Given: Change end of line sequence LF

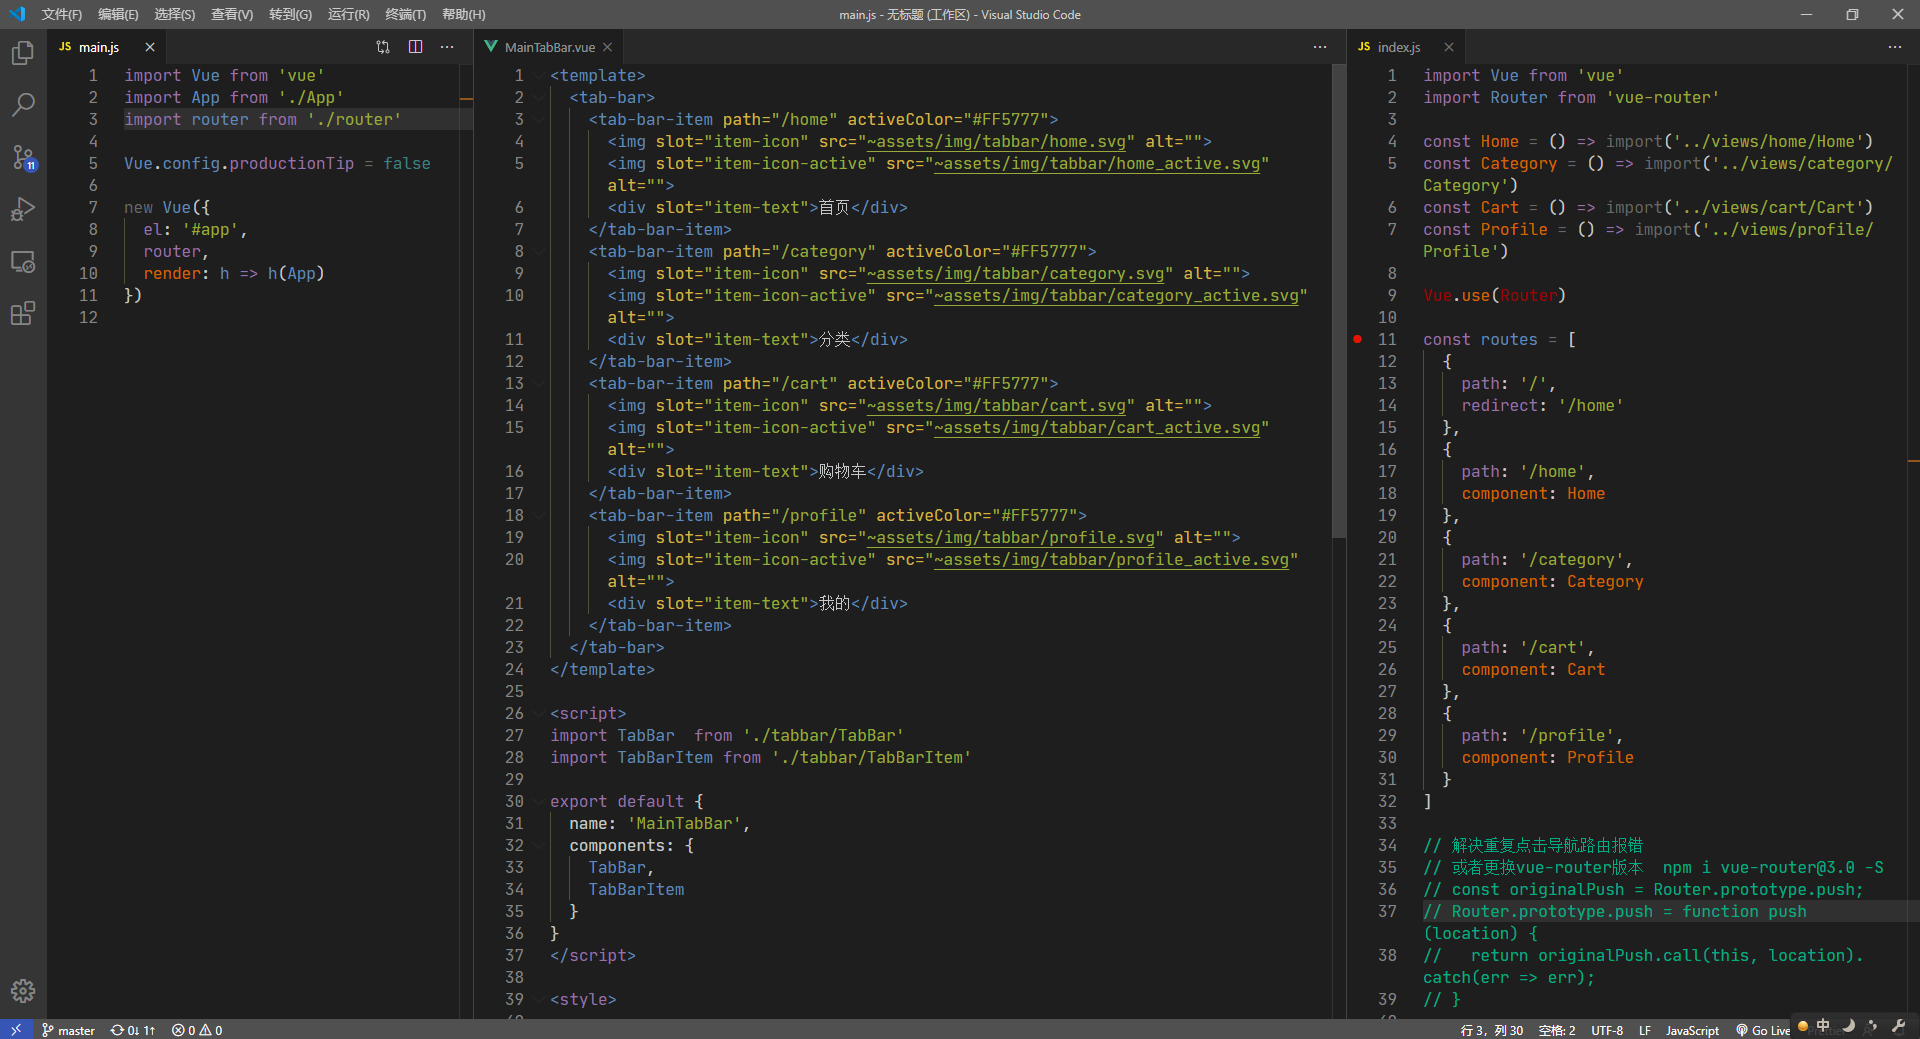Looking at the screenshot, I should tap(1645, 1030).
